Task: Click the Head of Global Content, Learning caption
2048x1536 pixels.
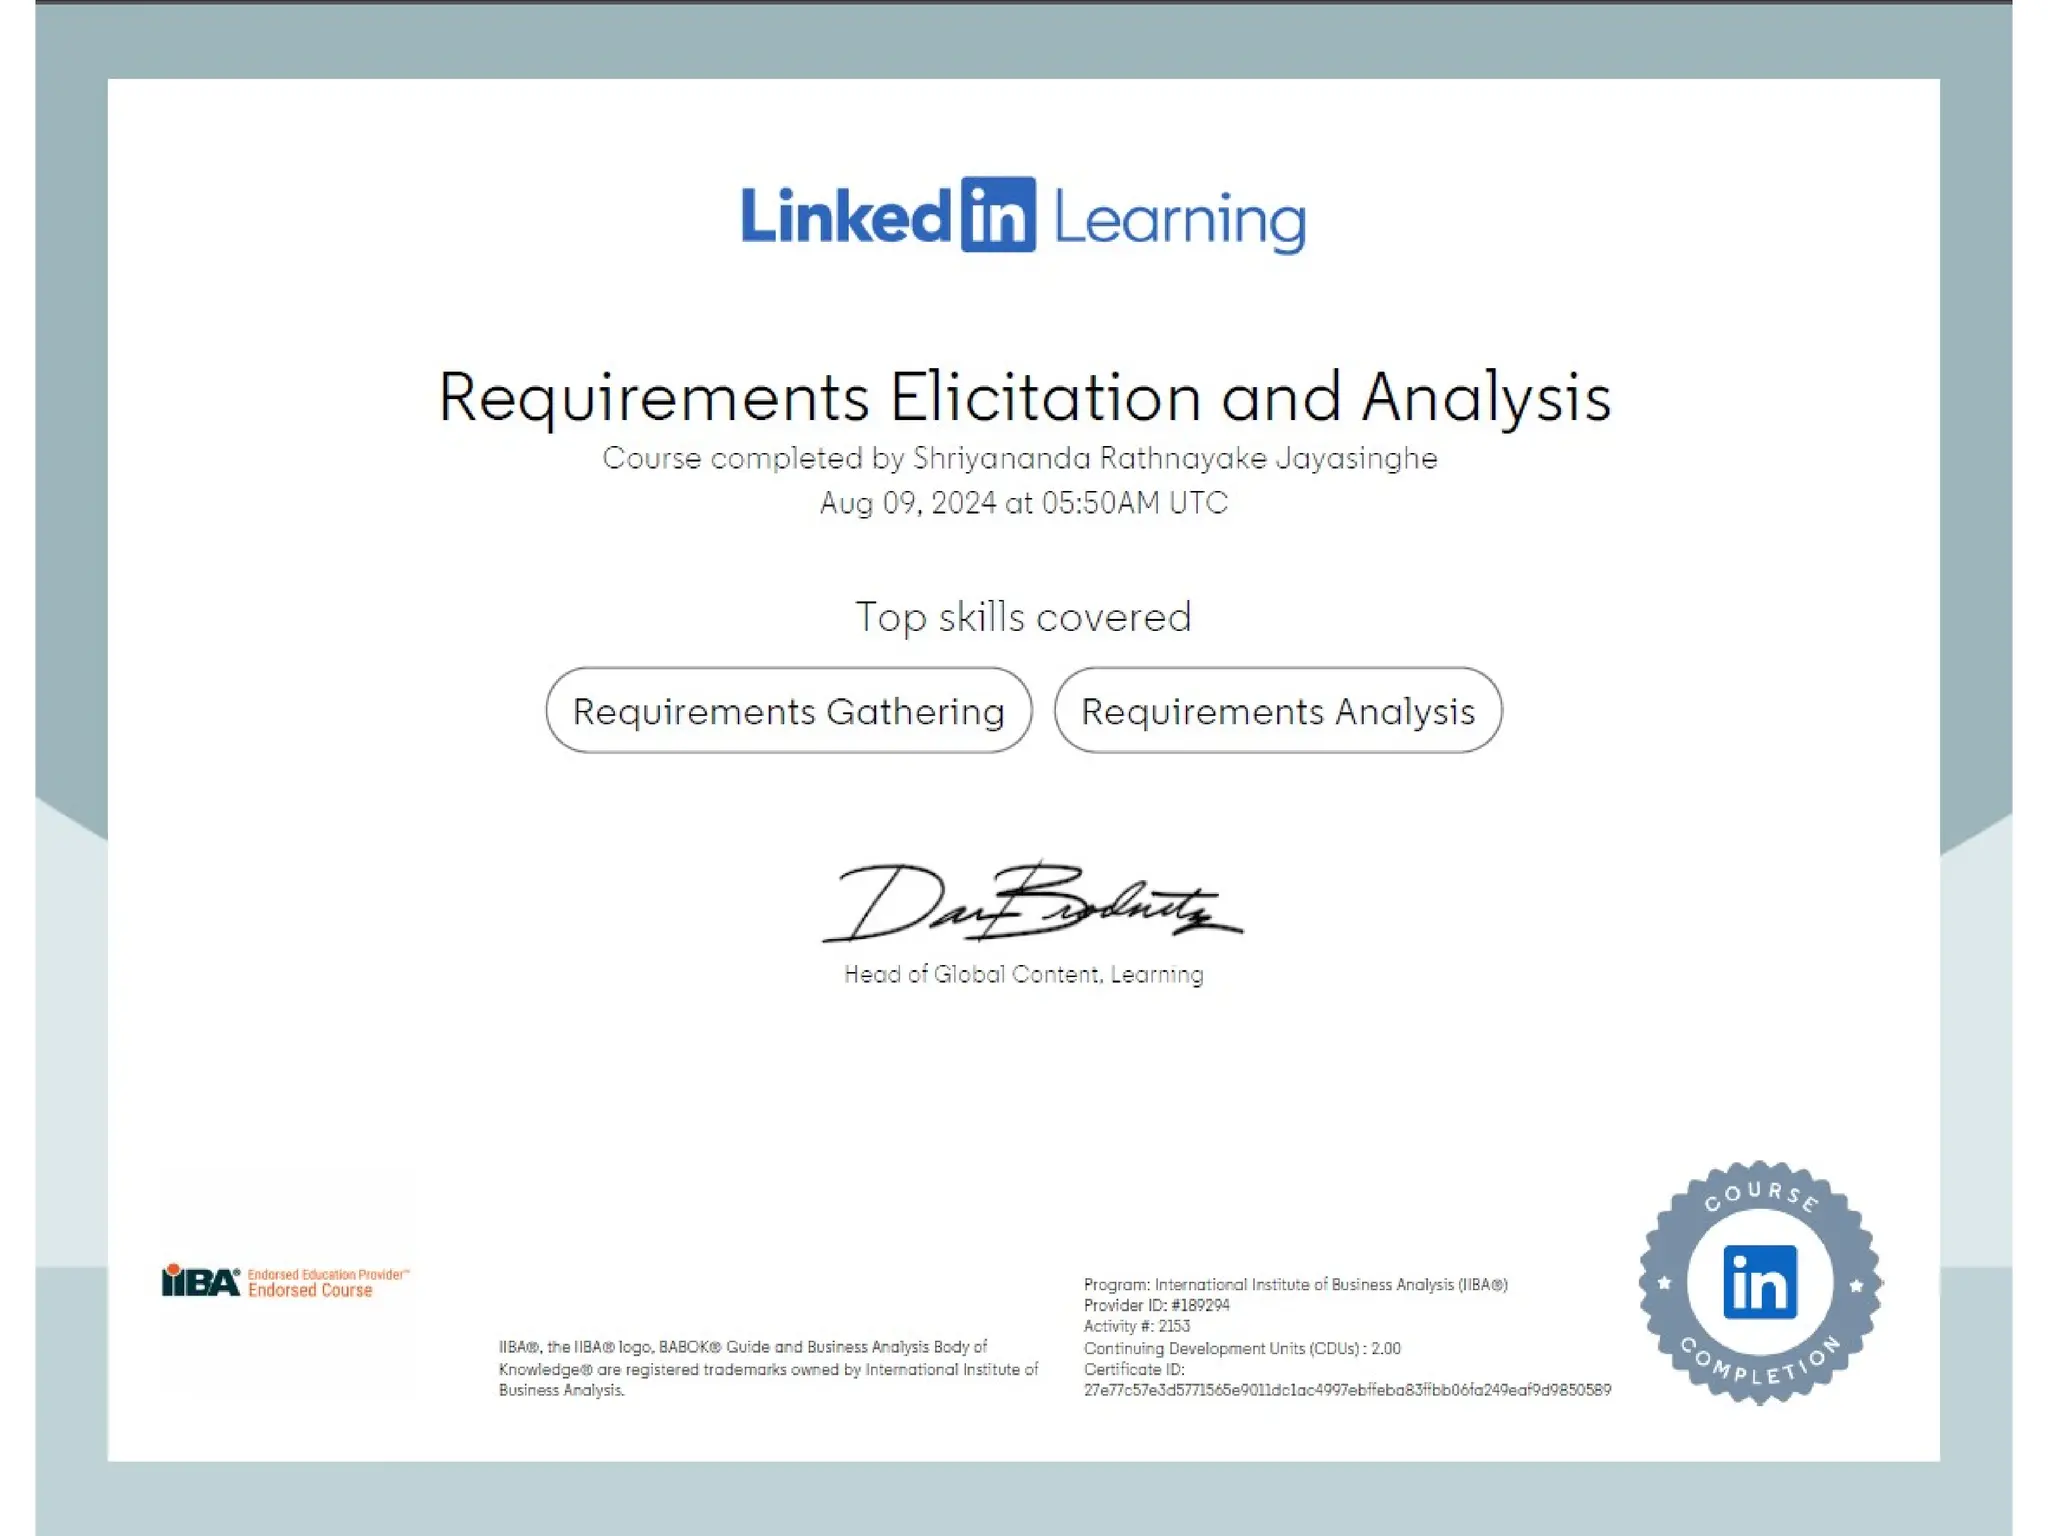Action: [x=1023, y=974]
